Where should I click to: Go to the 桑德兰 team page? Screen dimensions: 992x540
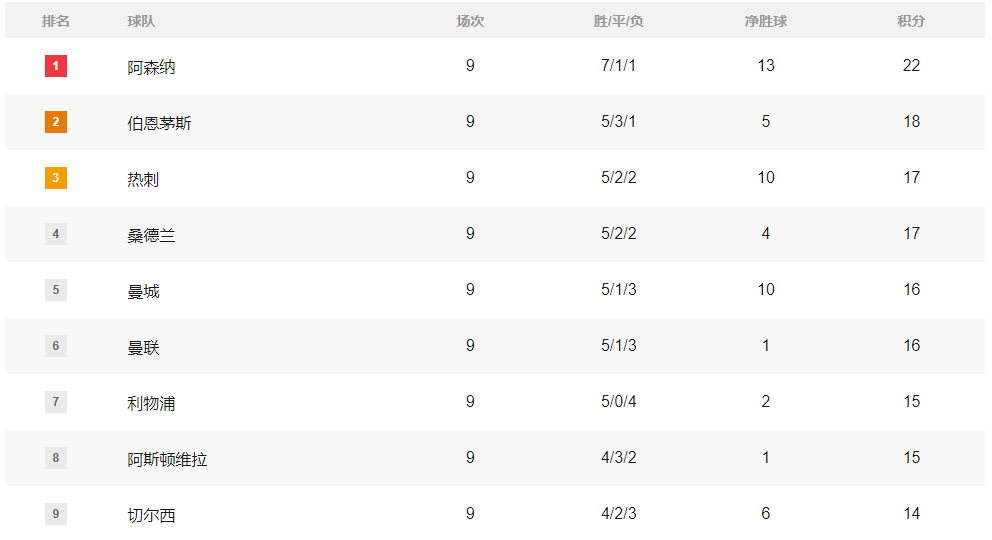pos(151,236)
